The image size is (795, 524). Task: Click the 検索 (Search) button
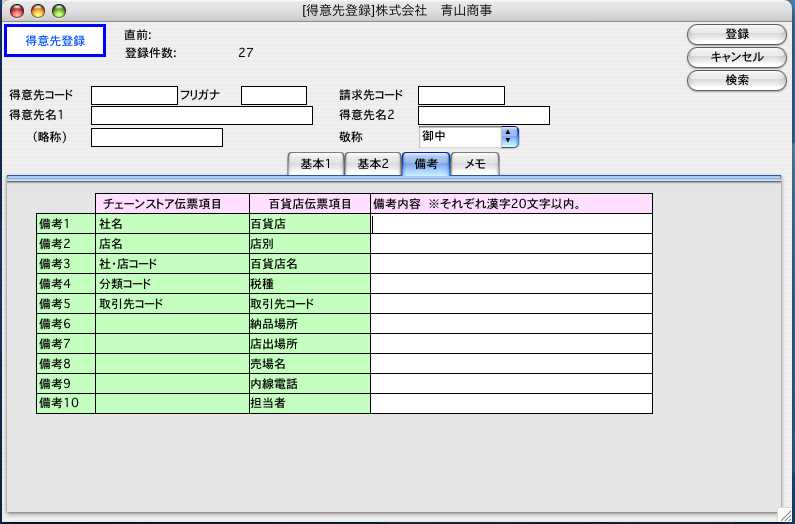point(736,79)
